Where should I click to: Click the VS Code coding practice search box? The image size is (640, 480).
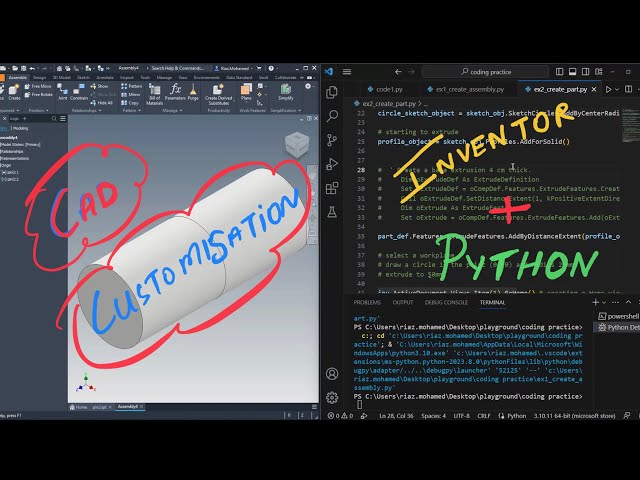click(485, 72)
